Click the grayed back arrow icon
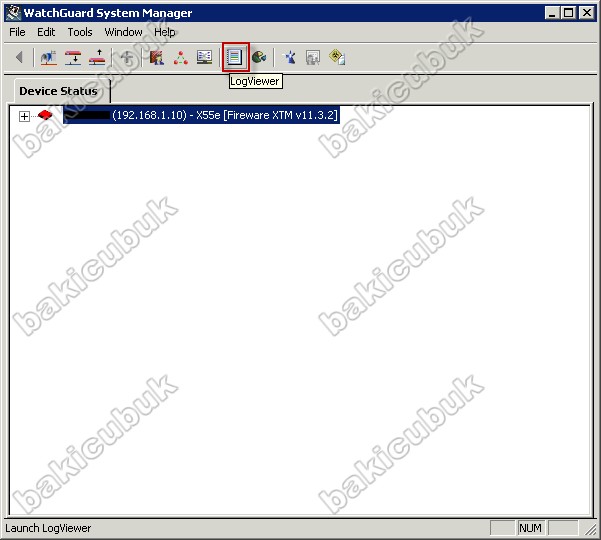The width and height of the screenshot is (601, 540). [x=19, y=57]
